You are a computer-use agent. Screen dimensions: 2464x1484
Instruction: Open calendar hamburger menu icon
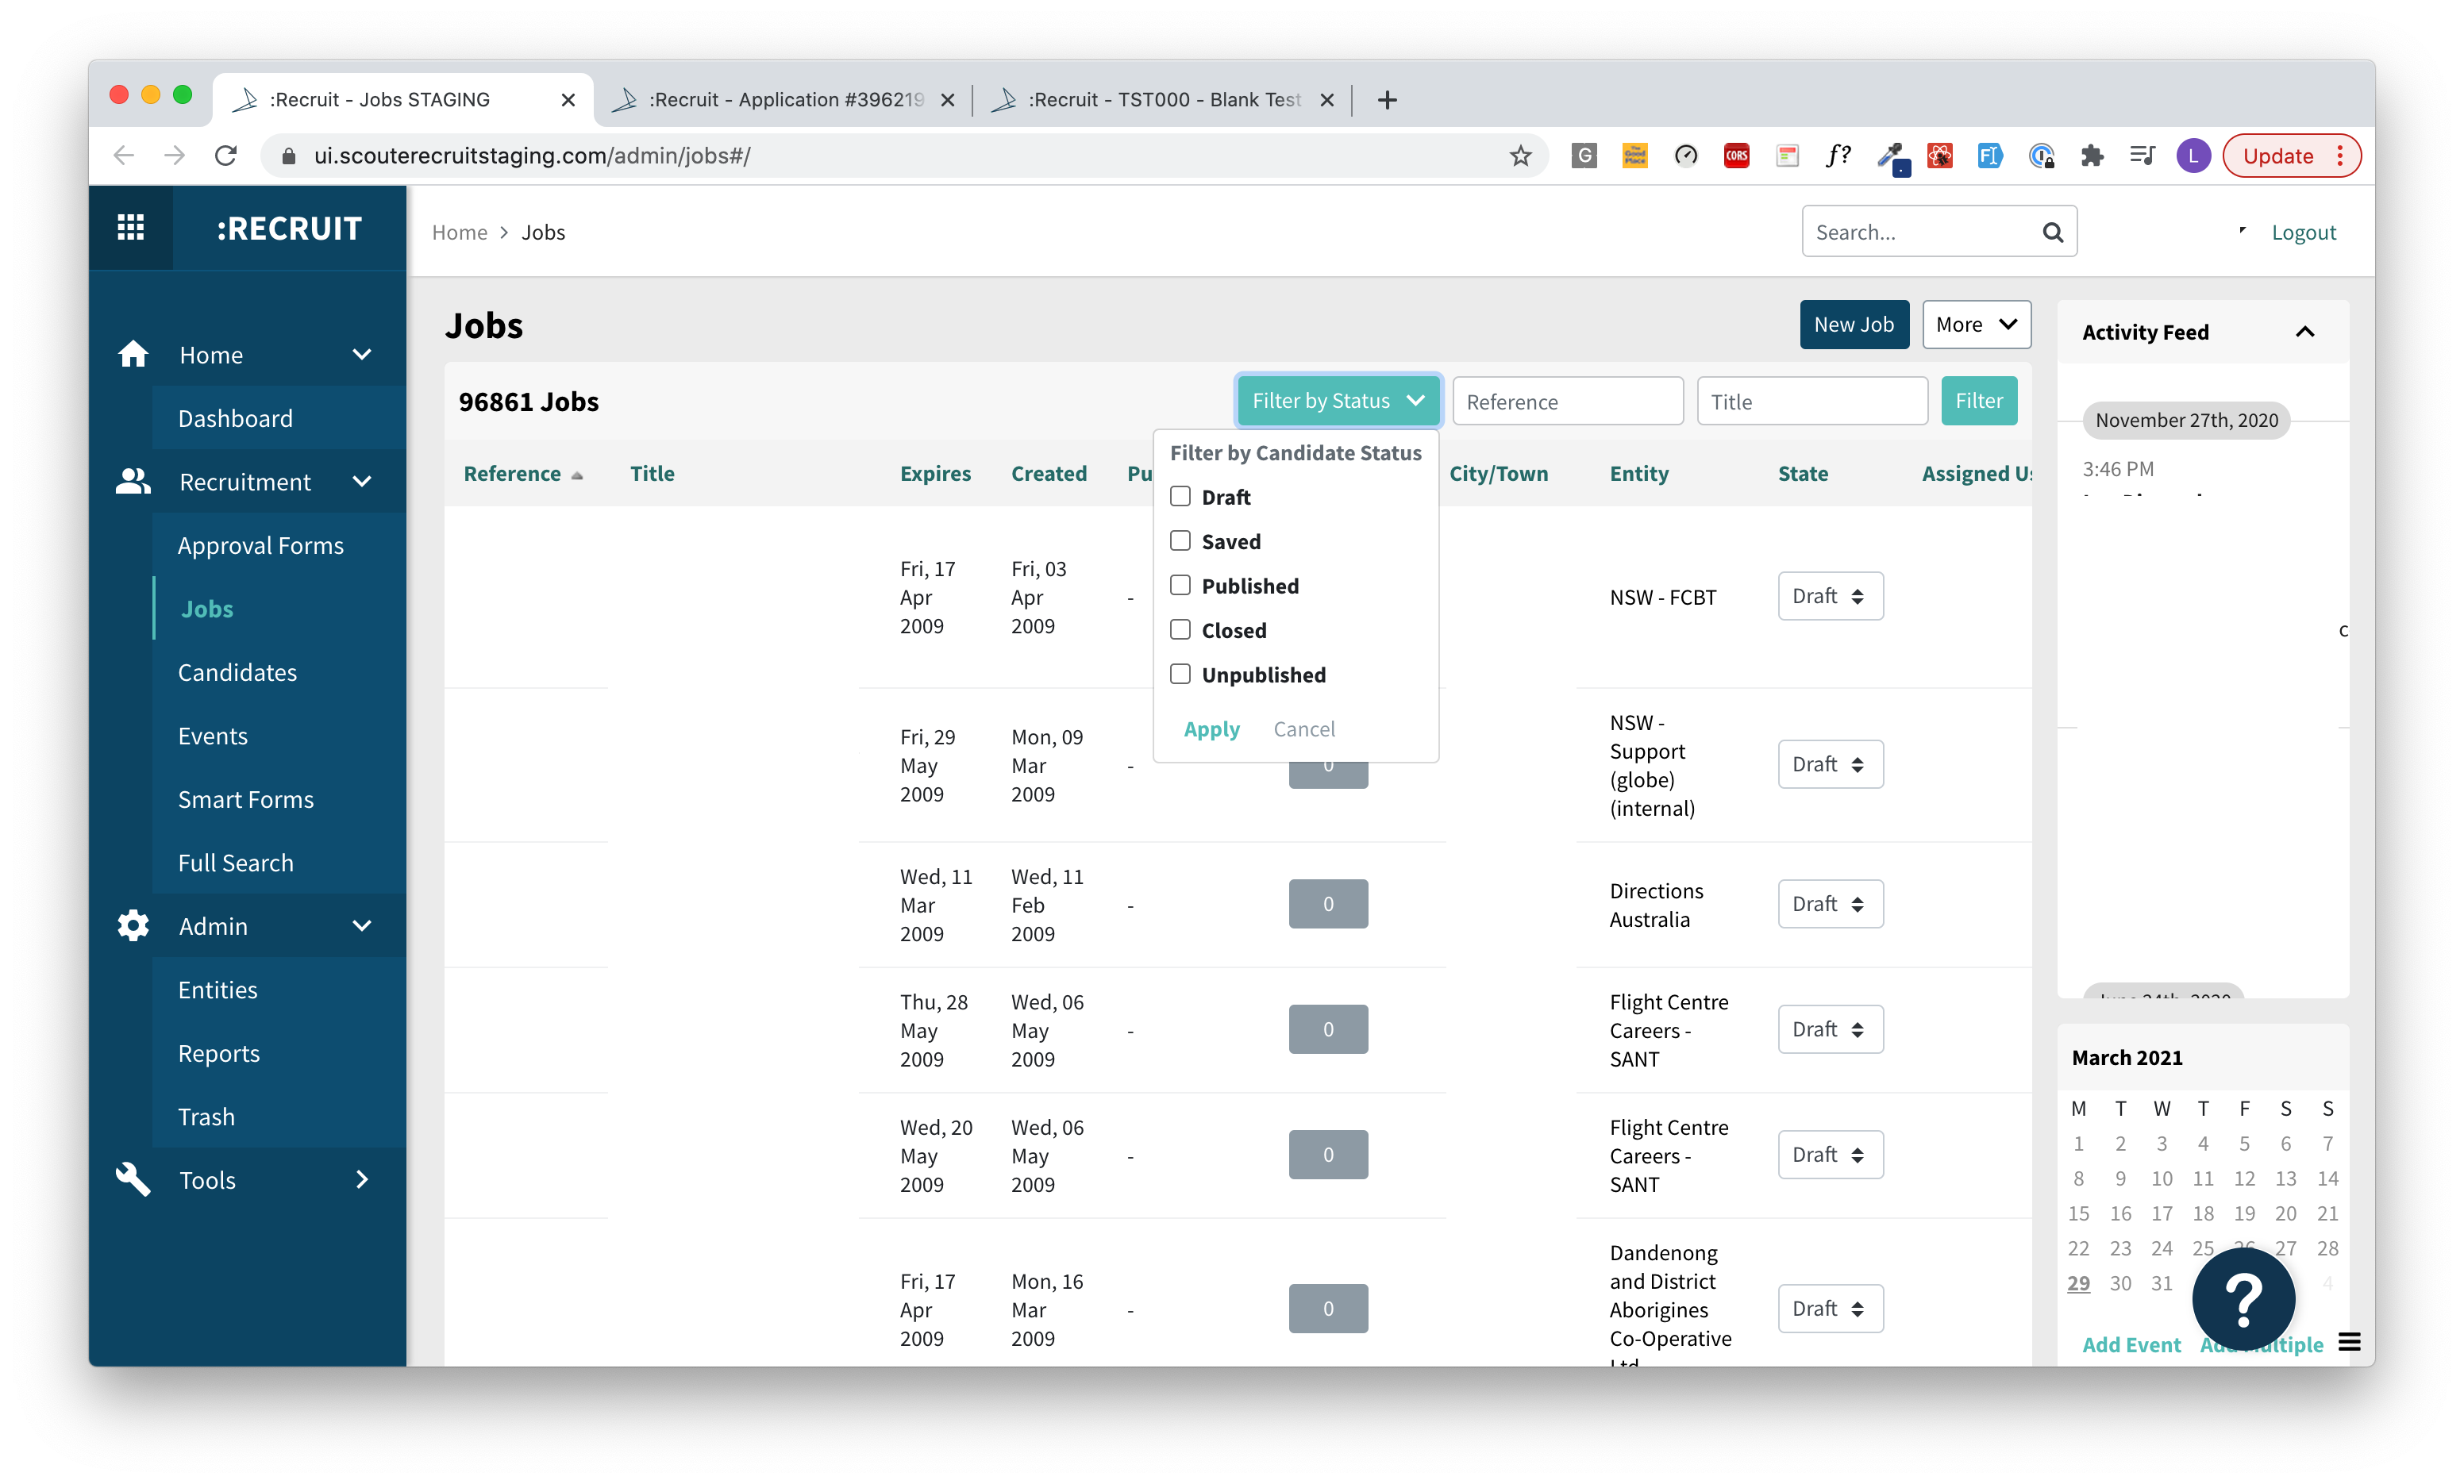(x=2349, y=1343)
